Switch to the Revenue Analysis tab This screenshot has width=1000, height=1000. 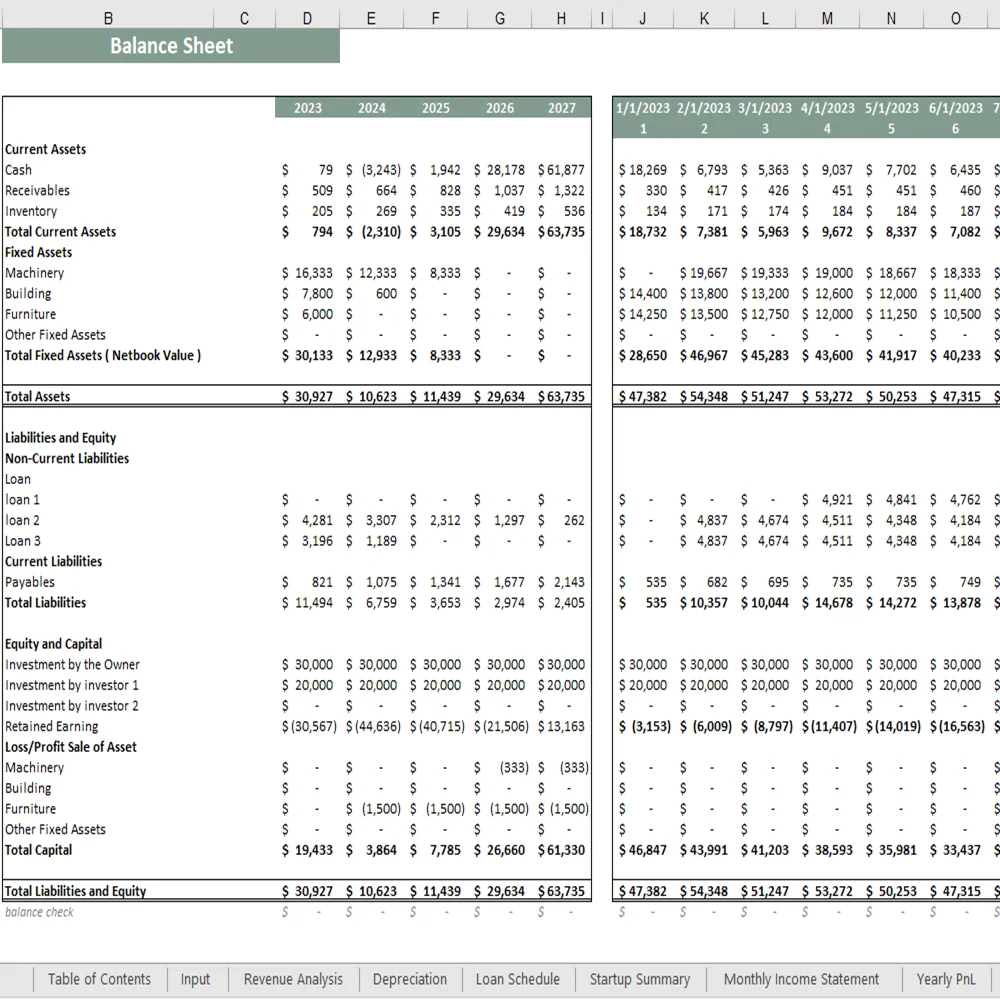click(292, 979)
